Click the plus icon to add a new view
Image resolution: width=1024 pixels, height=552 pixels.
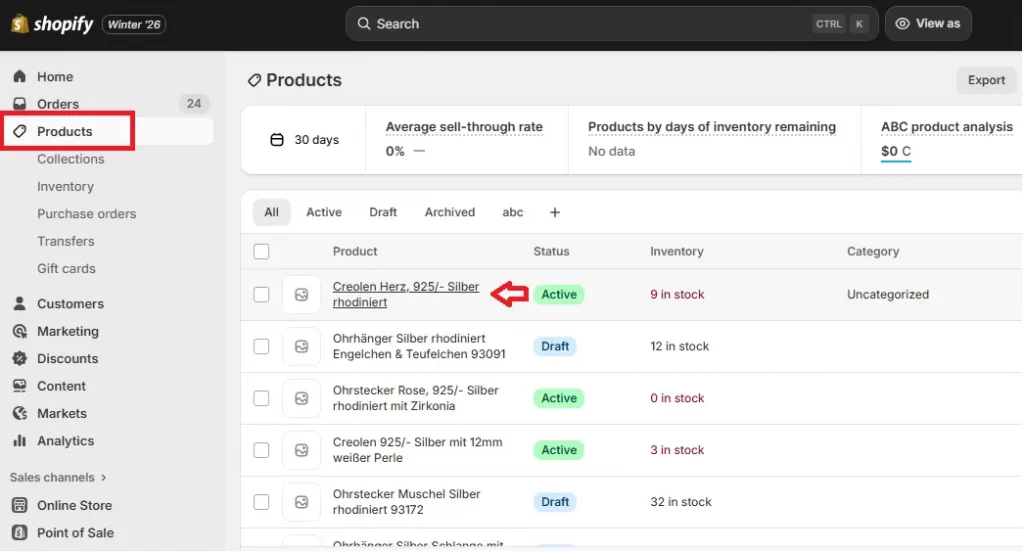pos(555,212)
